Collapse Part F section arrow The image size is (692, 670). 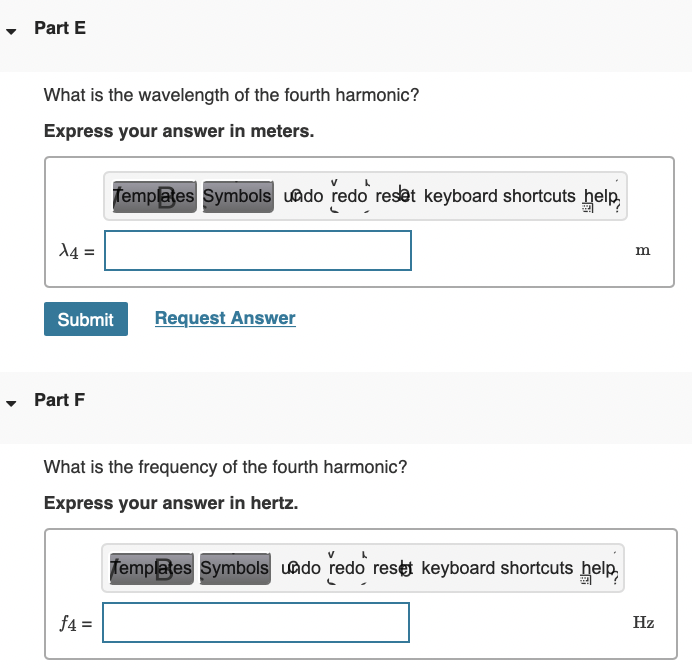click(12, 402)
